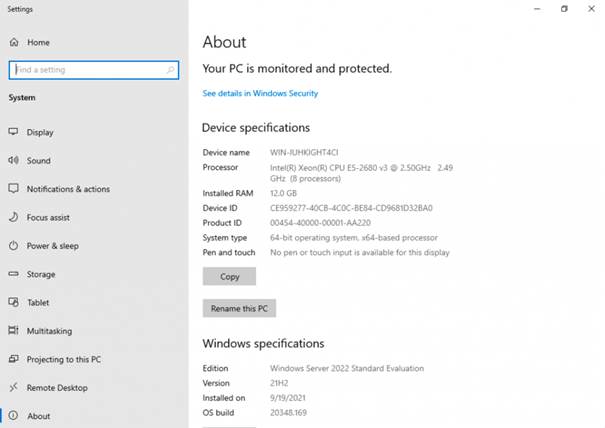Click the Multitasking icon
605x428 pixels.
click(14, 330)
